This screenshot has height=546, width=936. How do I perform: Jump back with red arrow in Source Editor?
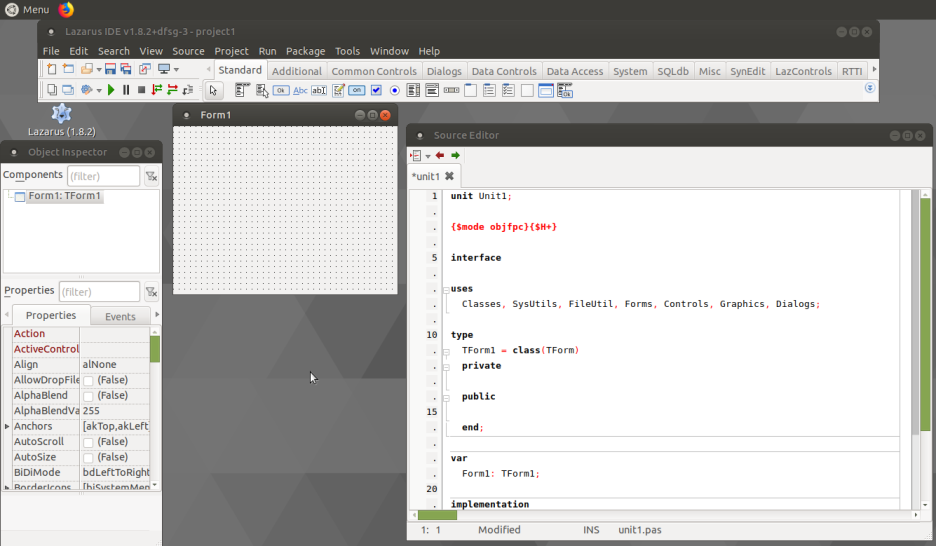(440, 156)
